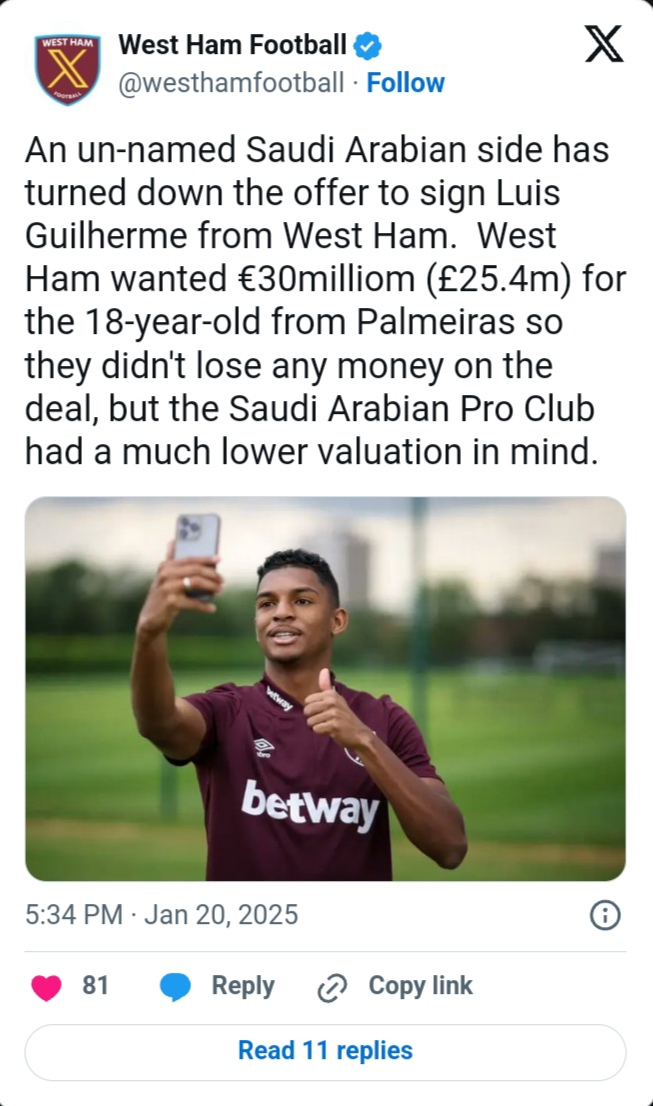
Task: Open the tweet info icon
Action: coord(604,915)
